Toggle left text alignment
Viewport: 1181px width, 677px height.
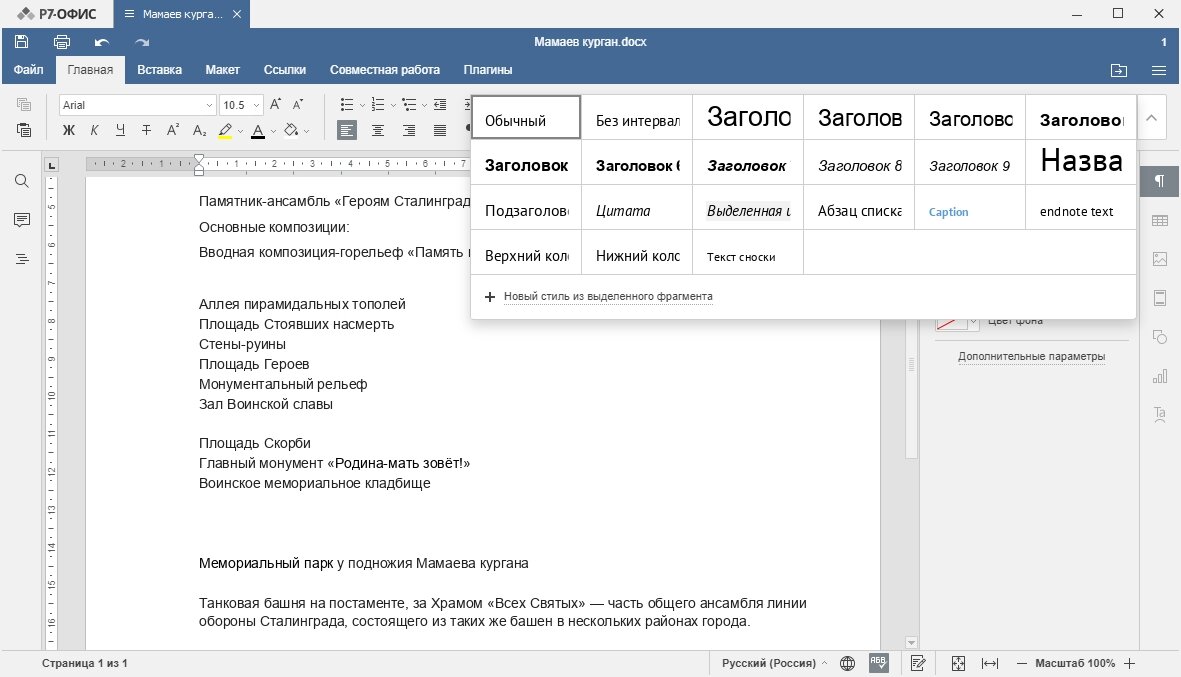tap(346, 130)
